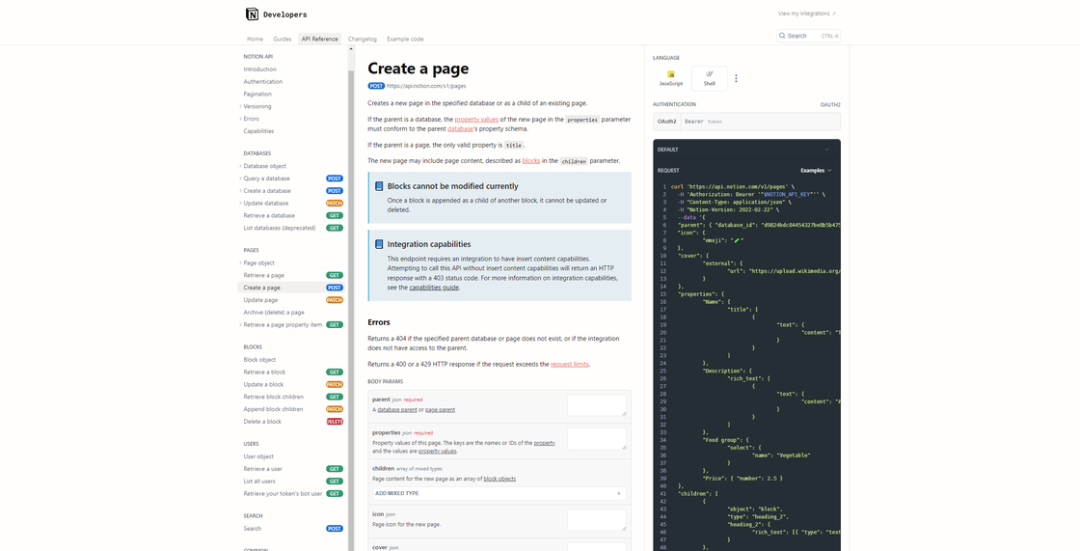Expand Retrieve a page property item

pos(240,324)
